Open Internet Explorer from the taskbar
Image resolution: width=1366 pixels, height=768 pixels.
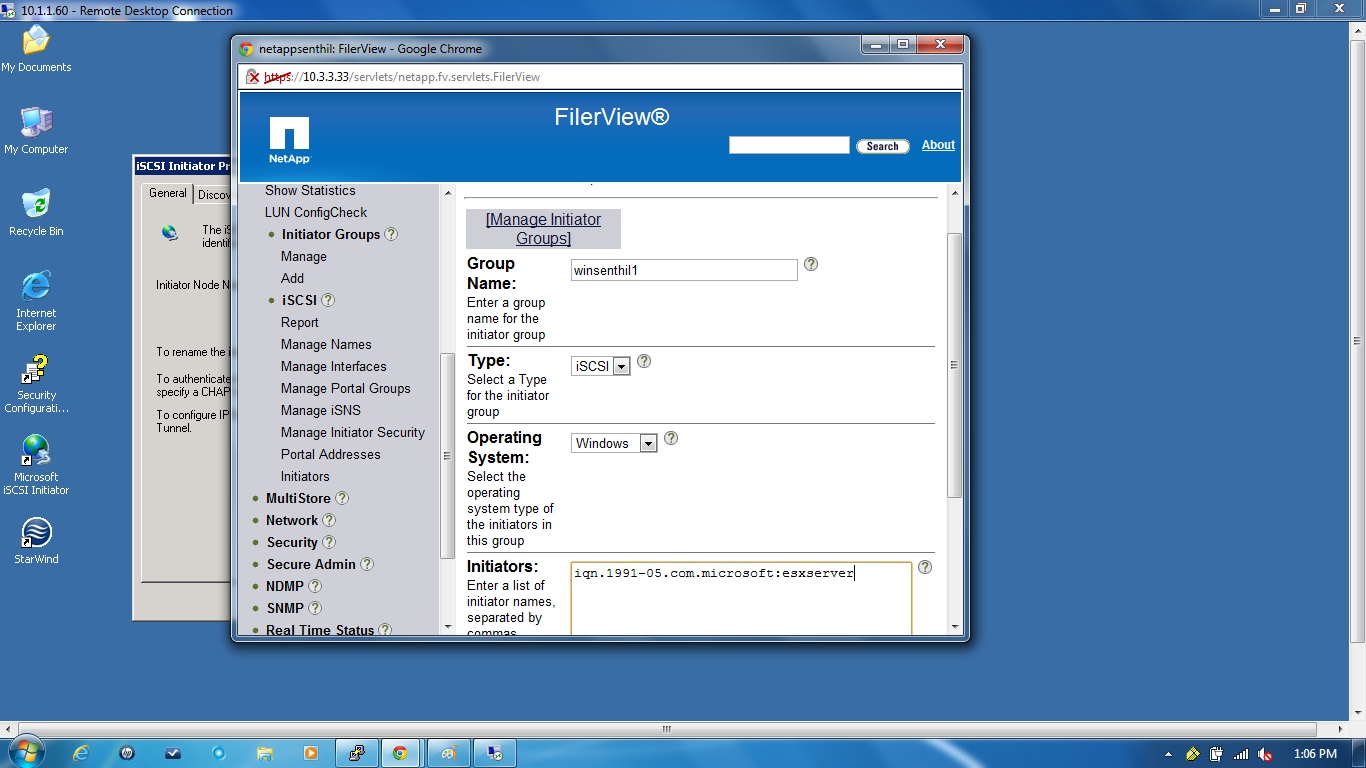[82, 753]
